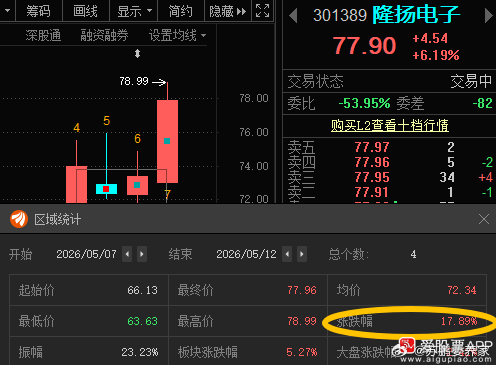Image resolution: width=496 pixels, height=365 pixels.
Task: Click 涨跌幅 value 17.89%
Action: 459,321
